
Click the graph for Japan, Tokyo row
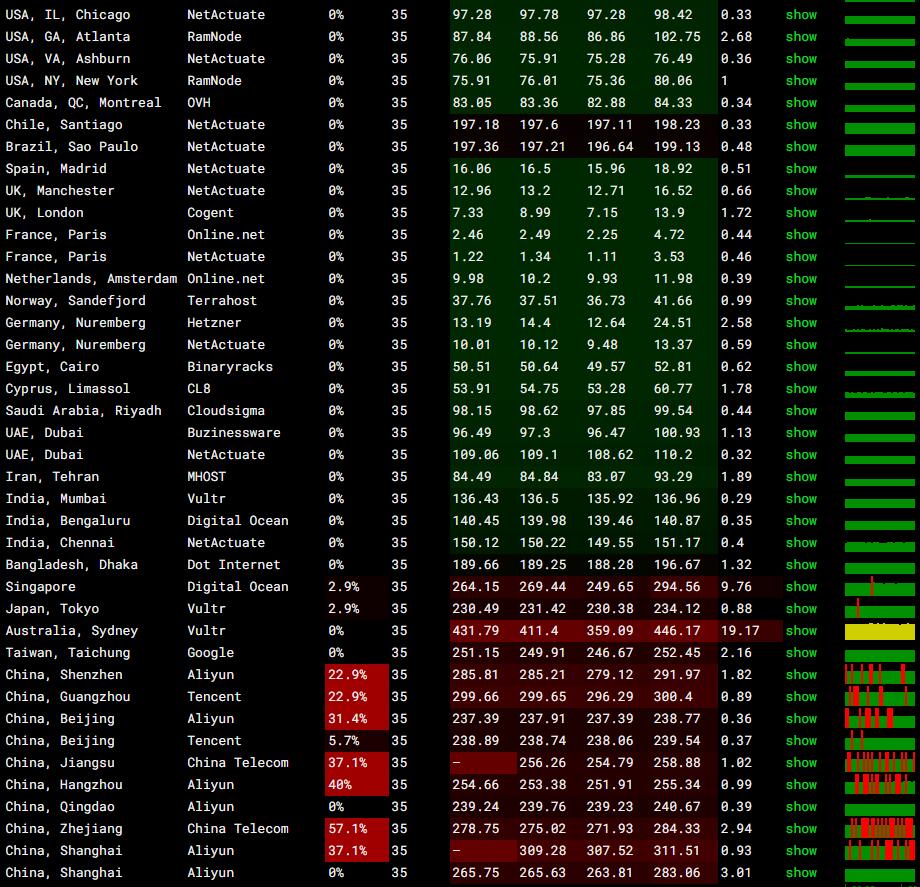click(880, 608)
